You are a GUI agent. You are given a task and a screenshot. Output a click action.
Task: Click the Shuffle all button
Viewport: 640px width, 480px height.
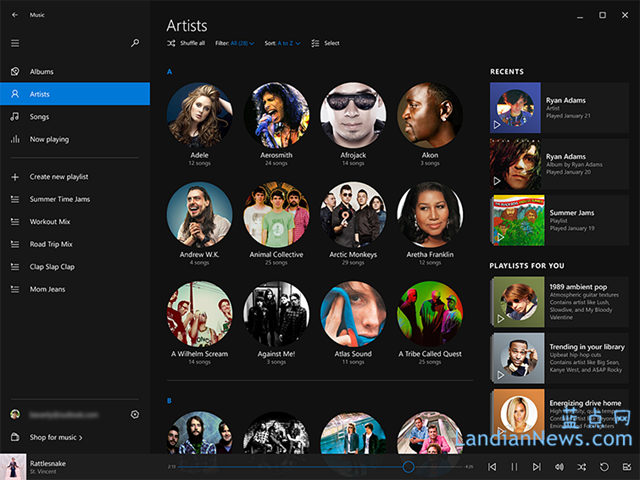tap(186, 43)
